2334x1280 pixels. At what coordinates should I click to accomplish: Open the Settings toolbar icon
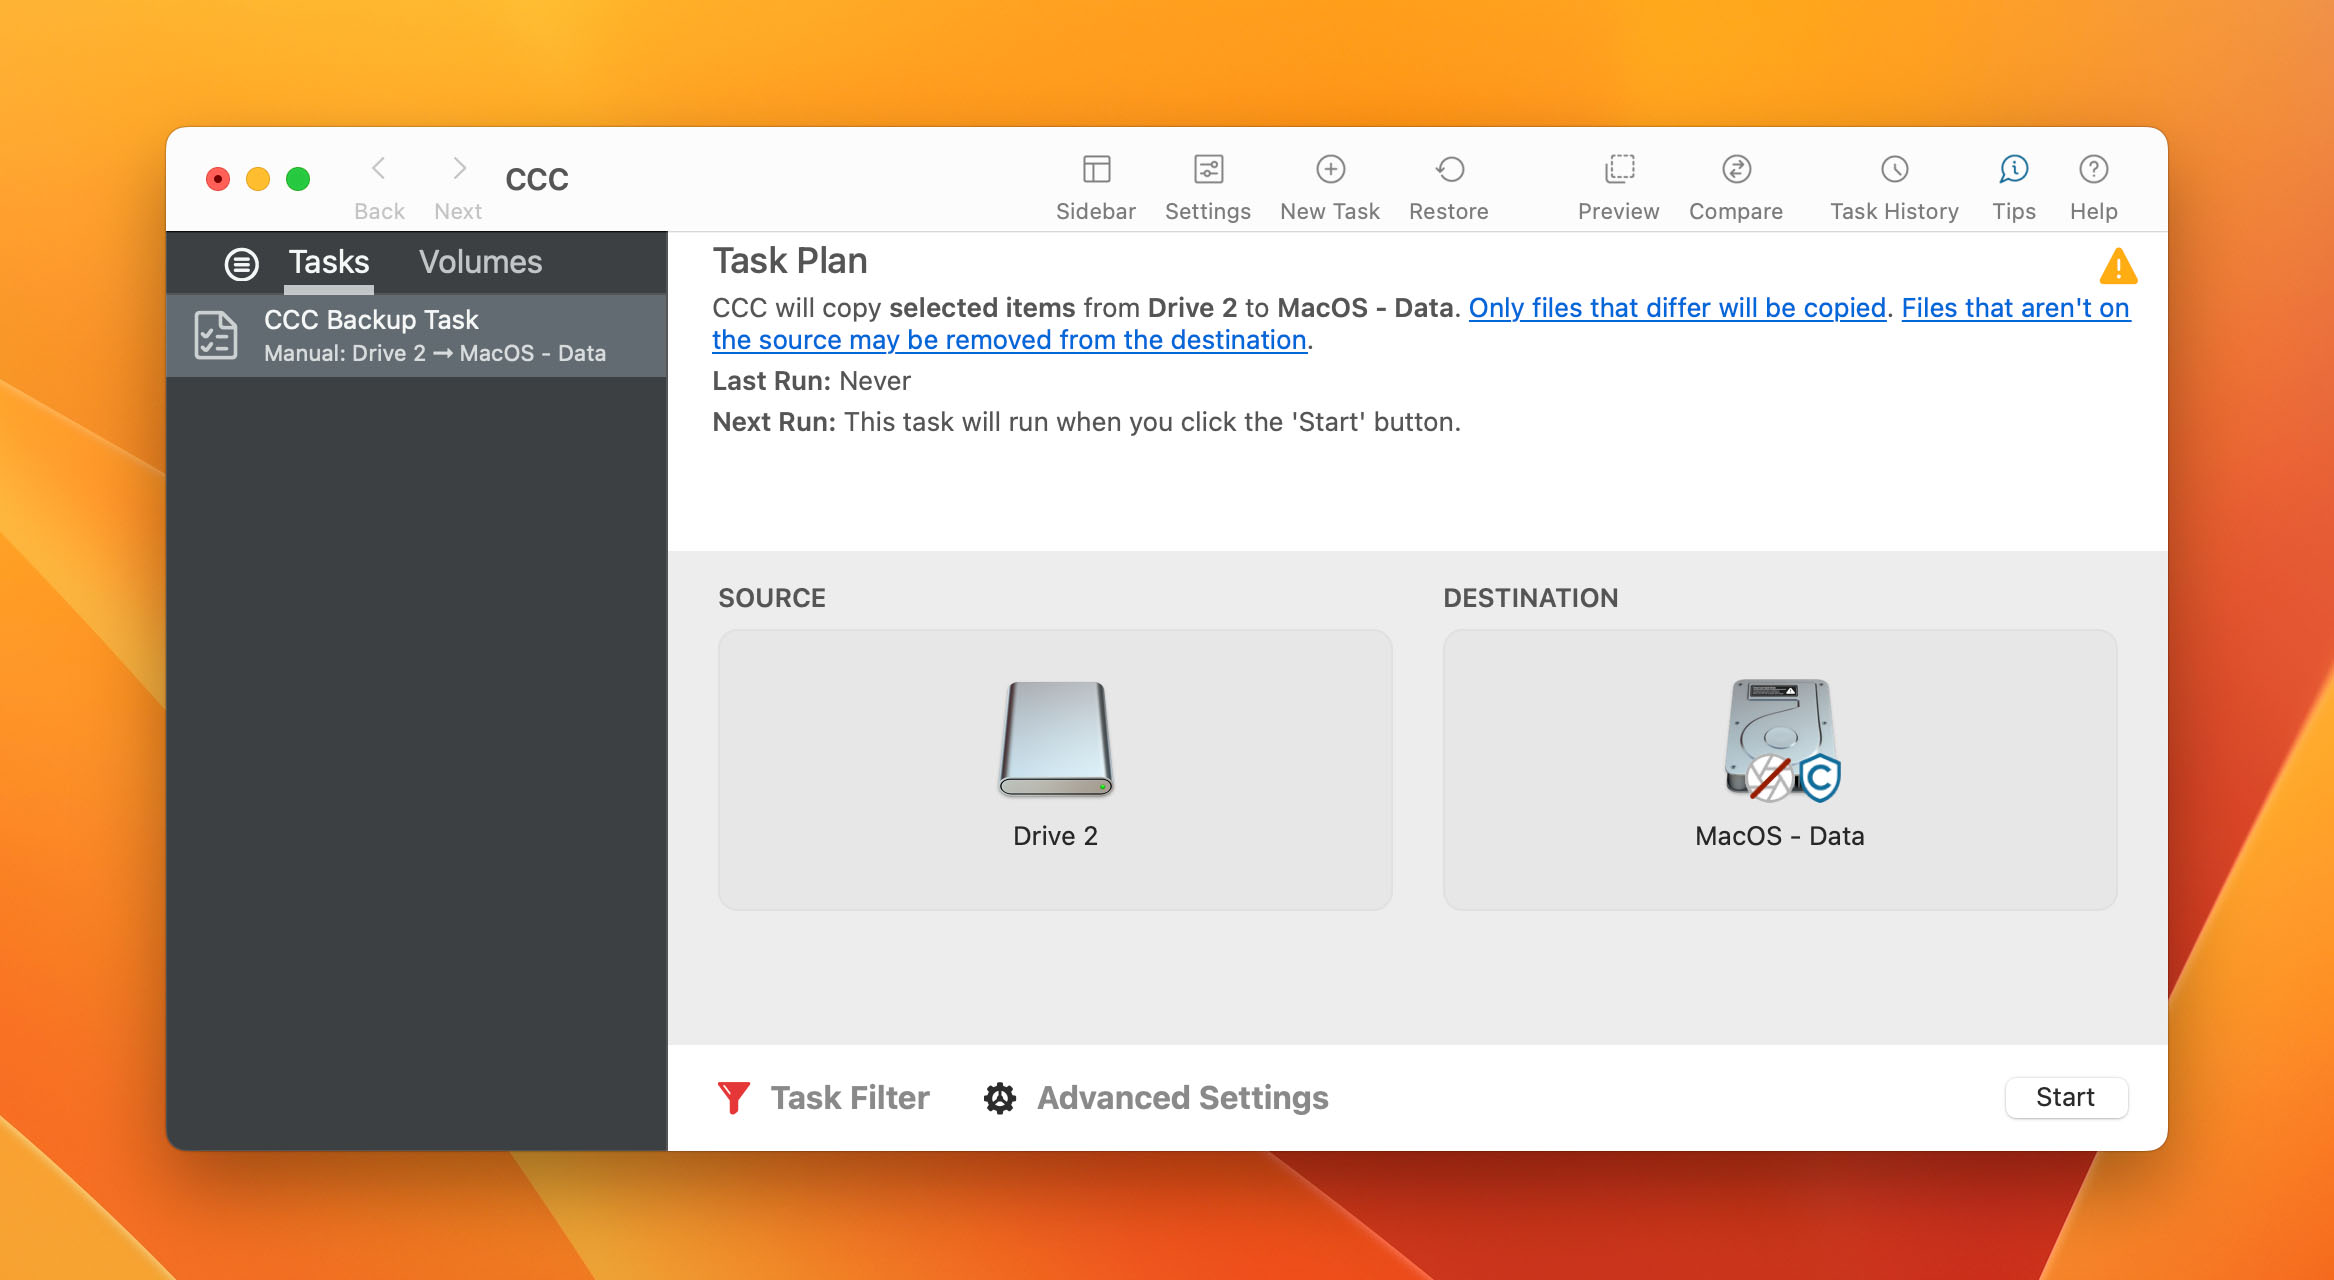[x=1208, y=170]
